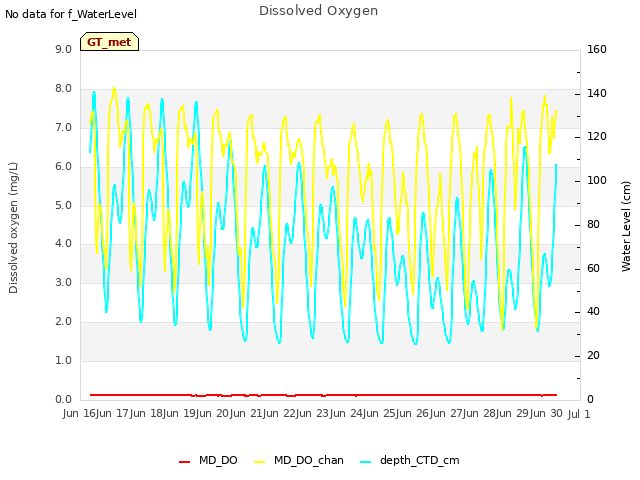The width and height of the screenshot is (640, 480).
Task: Click the 4.0 left axis value
Action: coord(63,244)
